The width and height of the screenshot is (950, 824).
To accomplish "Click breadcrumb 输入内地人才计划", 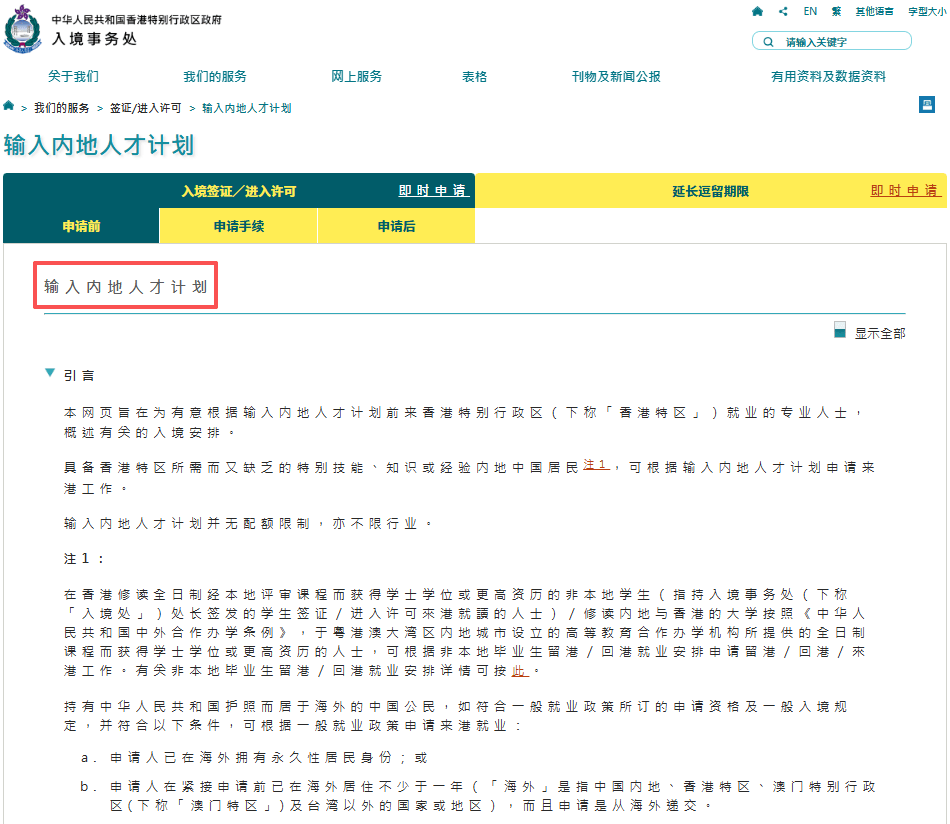I will click(247, 108).
